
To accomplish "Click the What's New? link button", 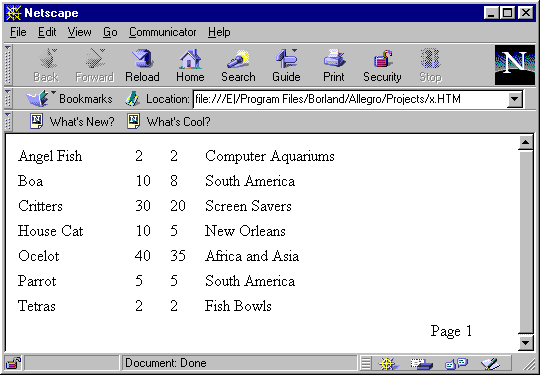I will click(x=72, y=122).
